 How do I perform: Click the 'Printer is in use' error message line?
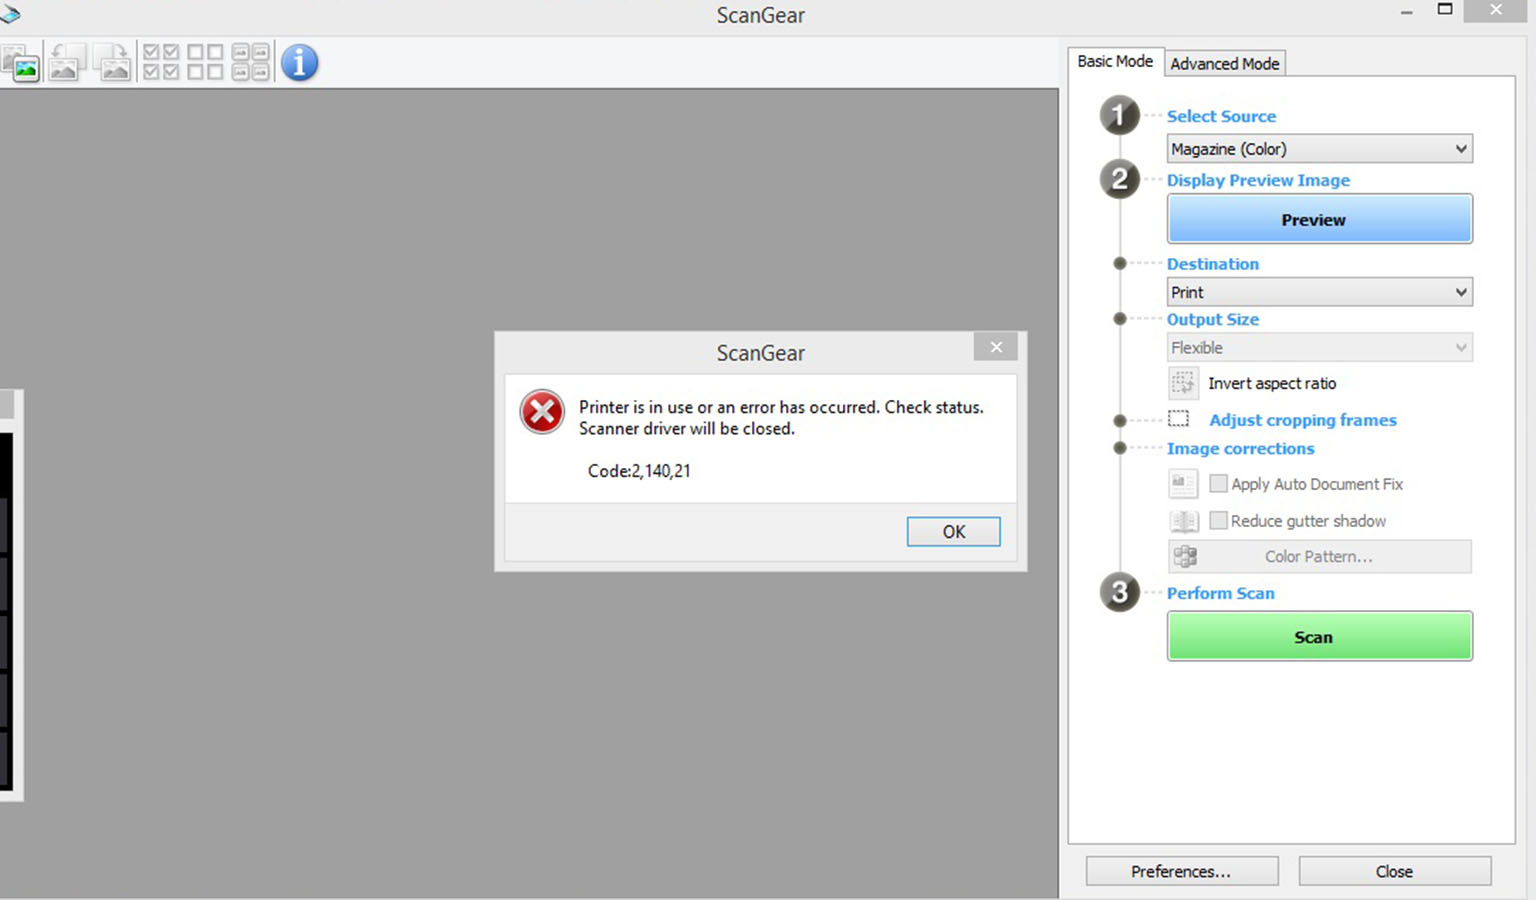pos(781,407)
